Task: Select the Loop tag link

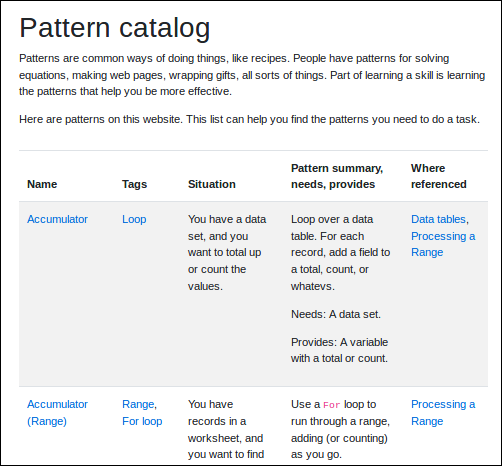Action: click(x=134, y=219)
